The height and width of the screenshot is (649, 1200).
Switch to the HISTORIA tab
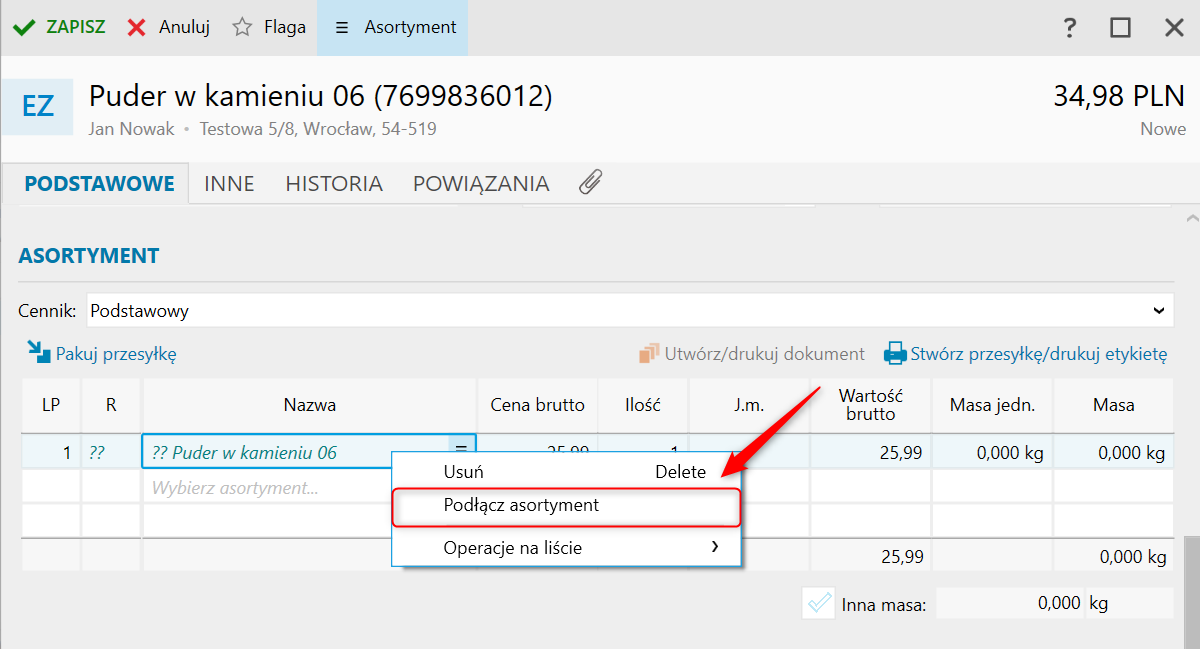pyautogui.click(x=334, y=184)
